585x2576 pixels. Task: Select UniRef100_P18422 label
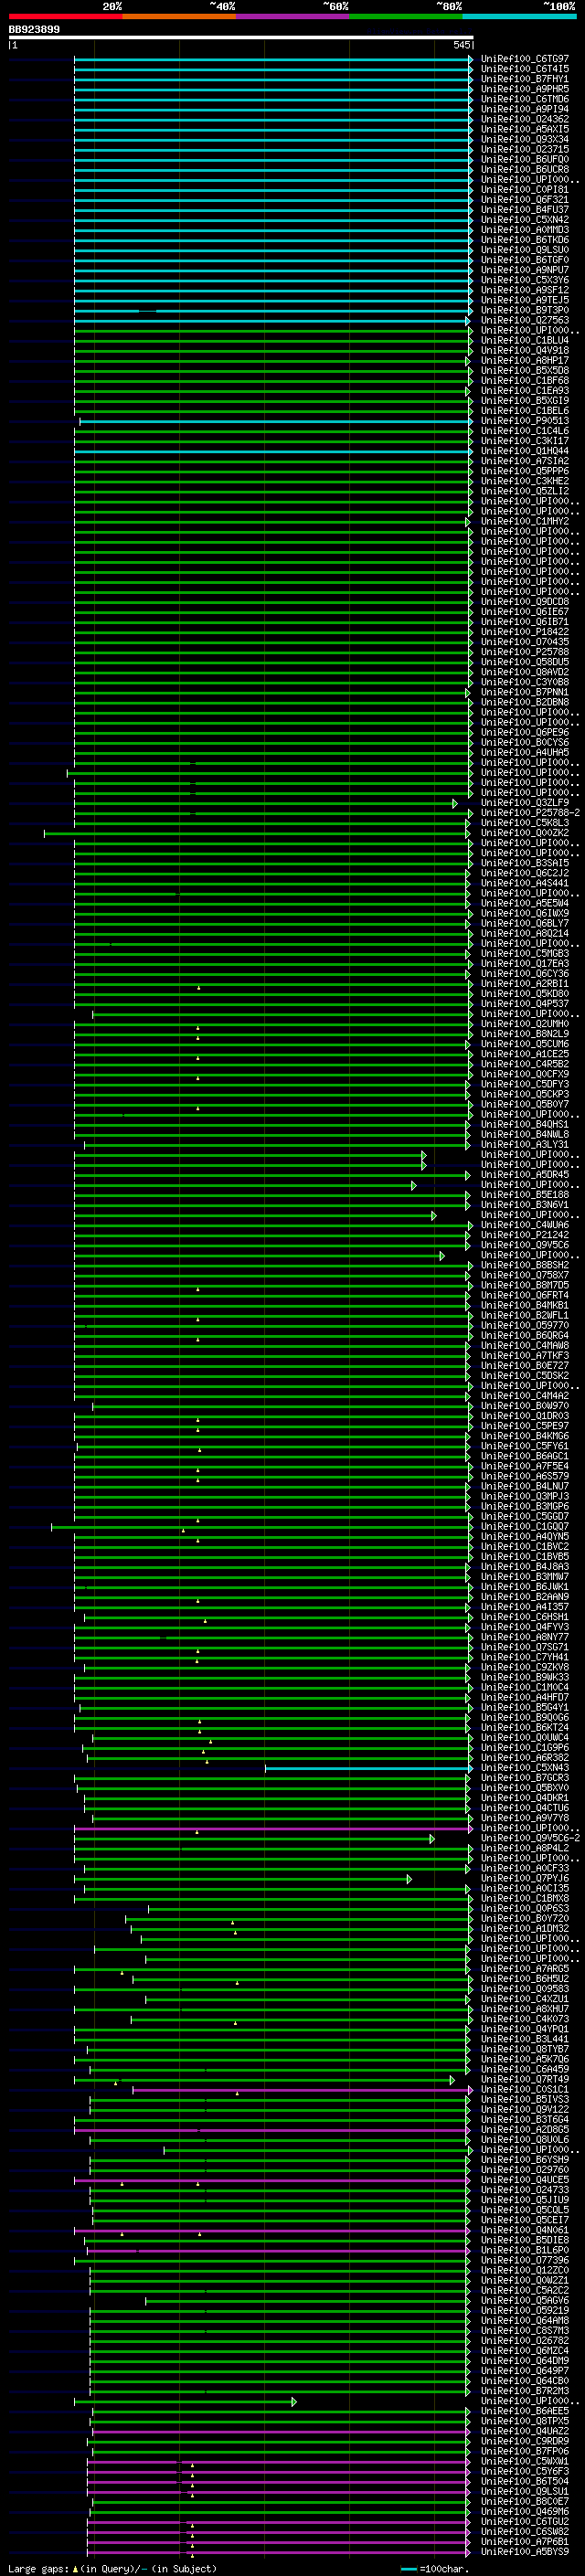click(x=524, y=631)
